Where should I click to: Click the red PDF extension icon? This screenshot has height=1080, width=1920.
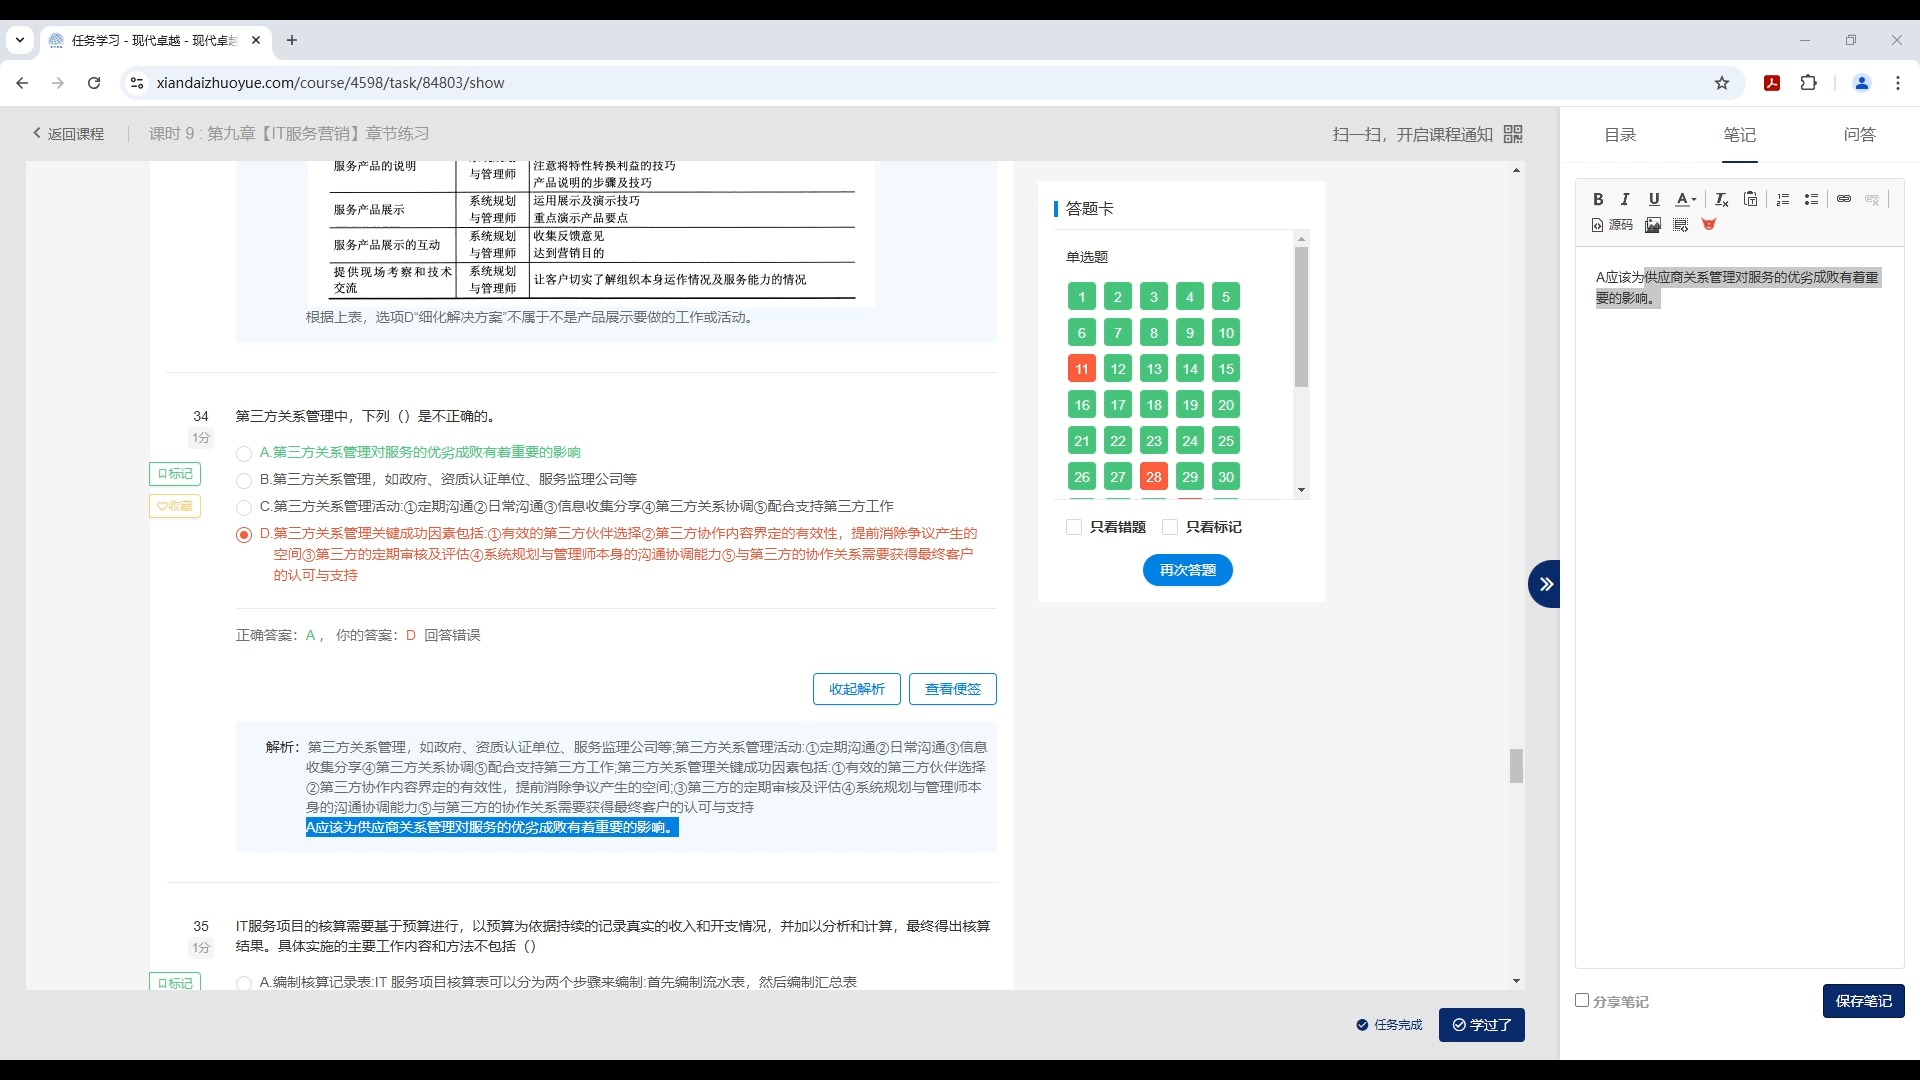[x=1772, y=83]
